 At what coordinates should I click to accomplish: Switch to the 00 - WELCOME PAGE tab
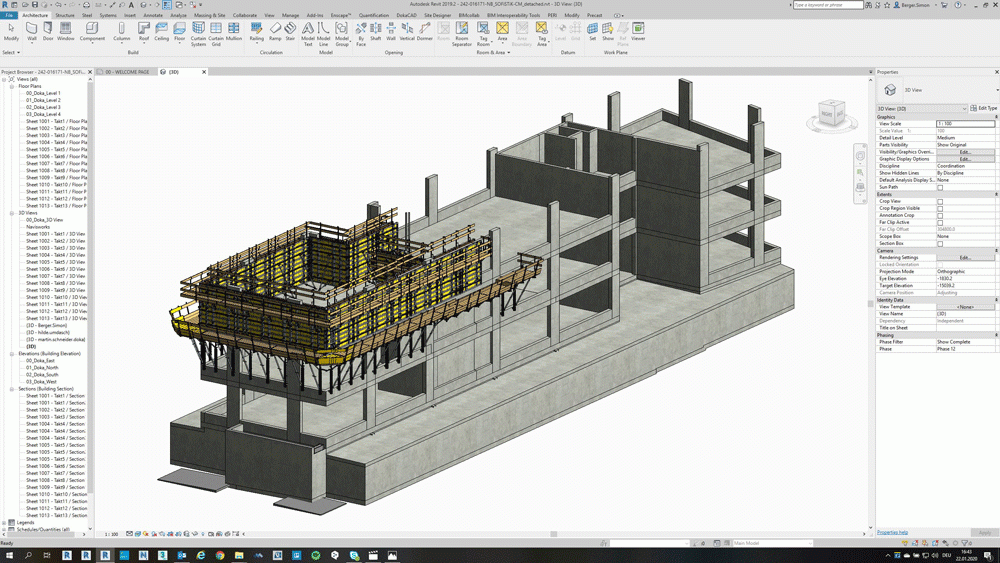[x=128, y=72]
